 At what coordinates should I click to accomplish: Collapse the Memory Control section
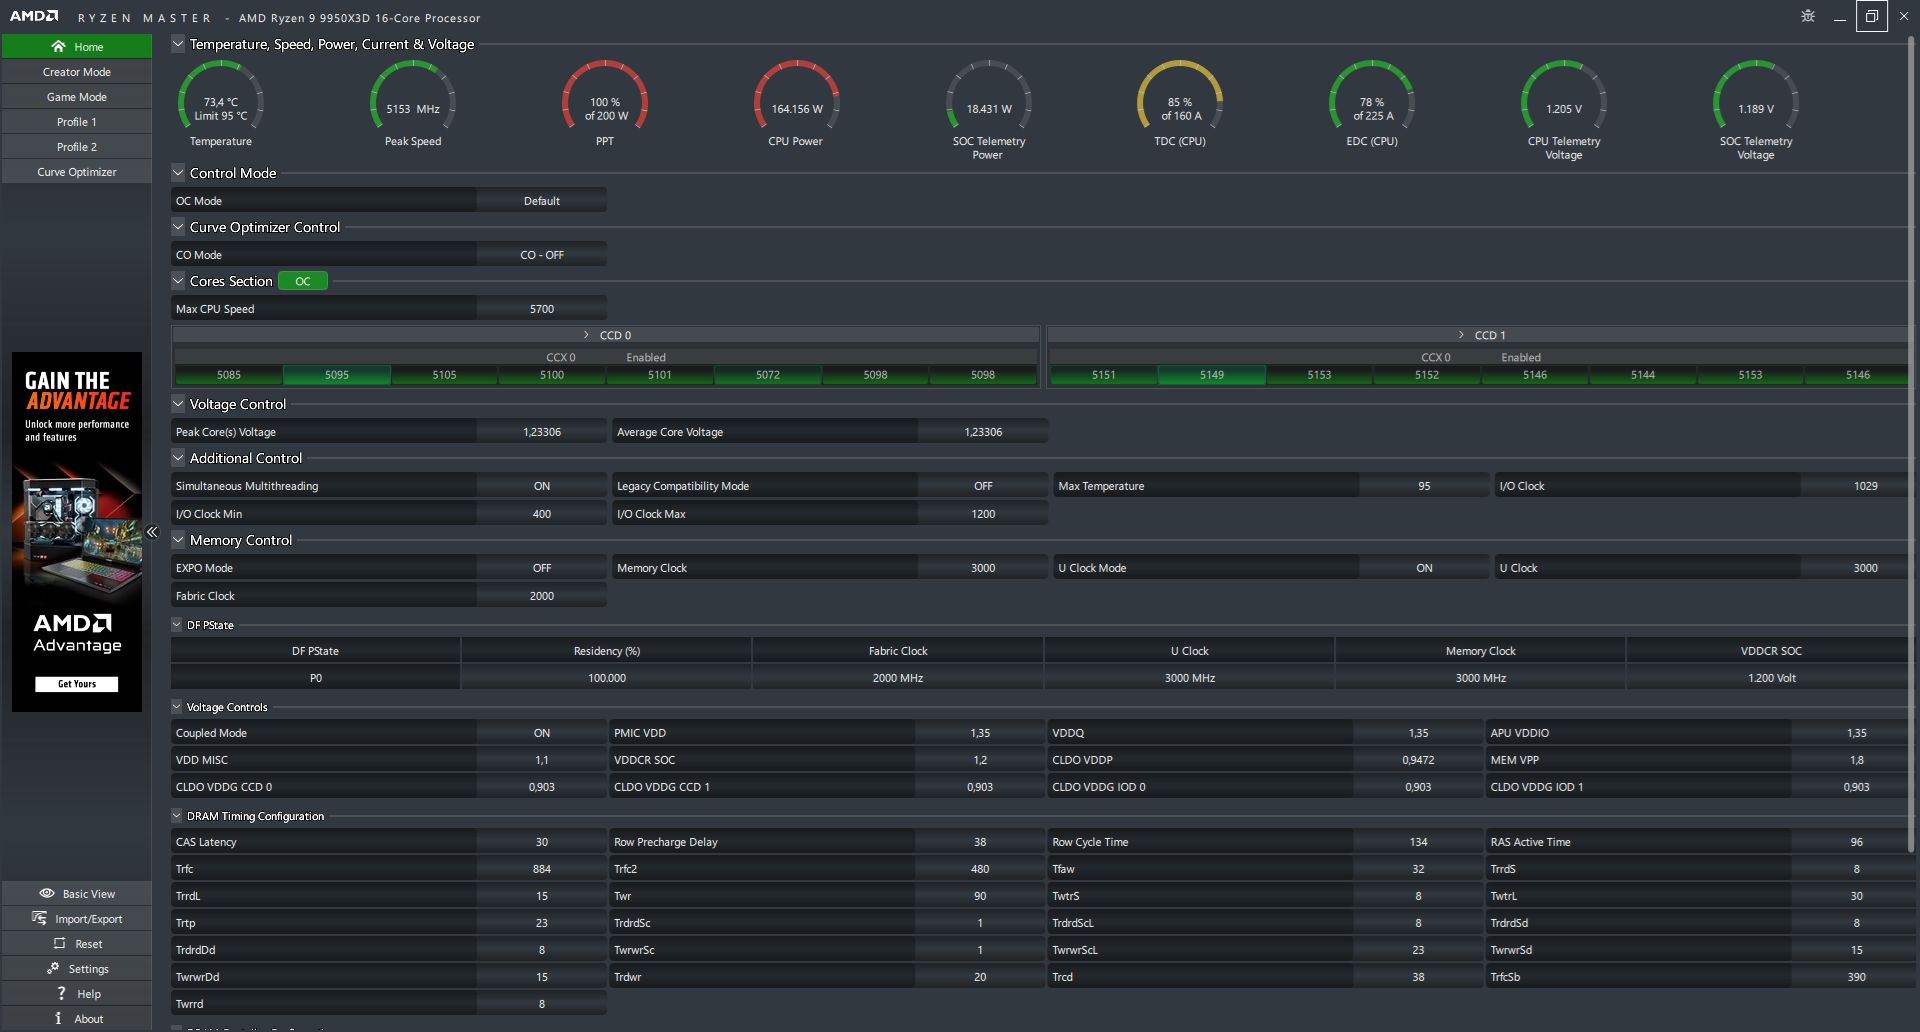[x=178, y=539]
